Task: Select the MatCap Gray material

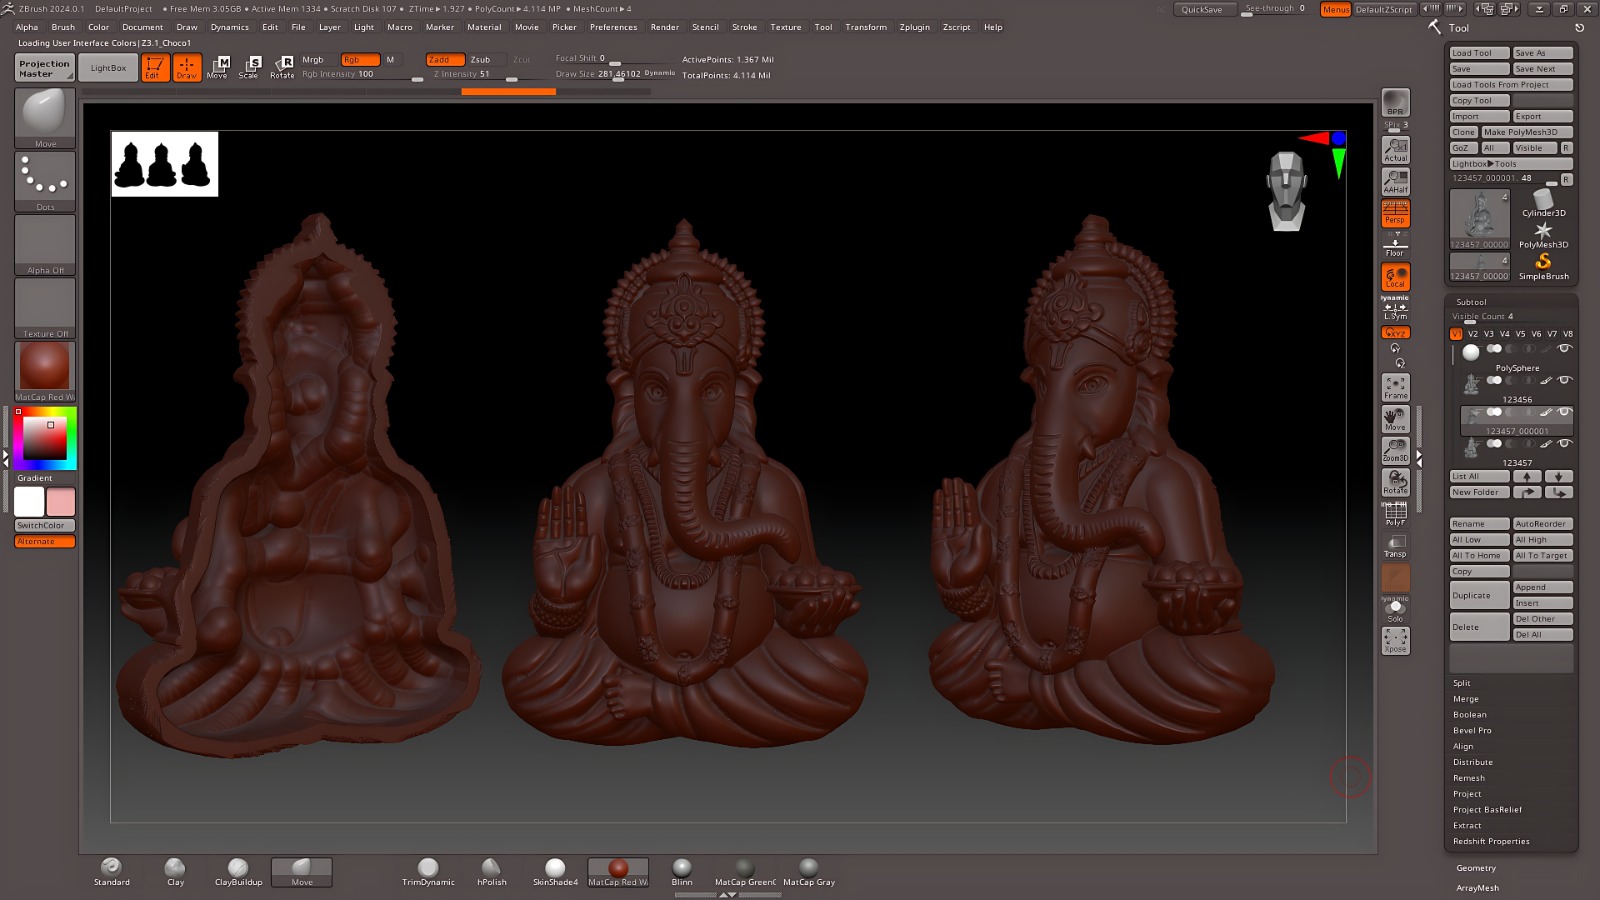Action: coord(809,872)
